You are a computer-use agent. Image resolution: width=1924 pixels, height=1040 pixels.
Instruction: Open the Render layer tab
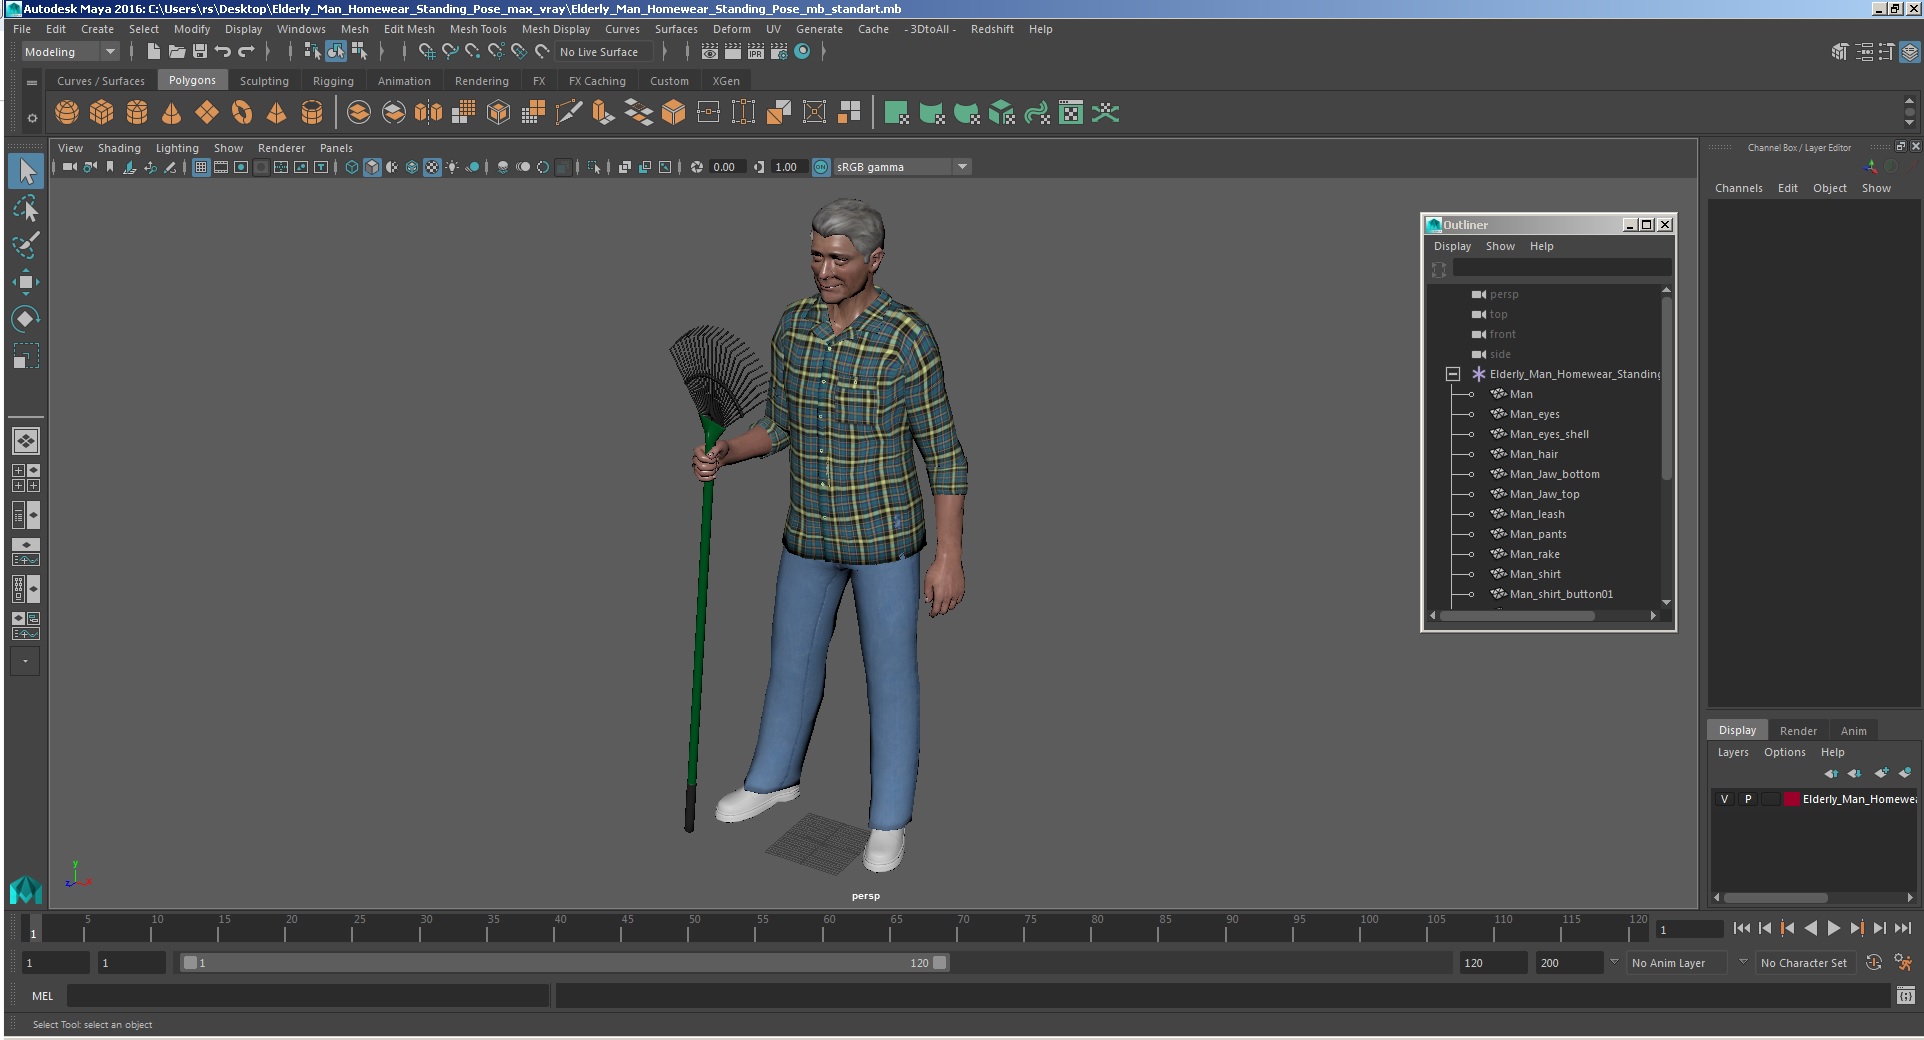[1798, 730]
